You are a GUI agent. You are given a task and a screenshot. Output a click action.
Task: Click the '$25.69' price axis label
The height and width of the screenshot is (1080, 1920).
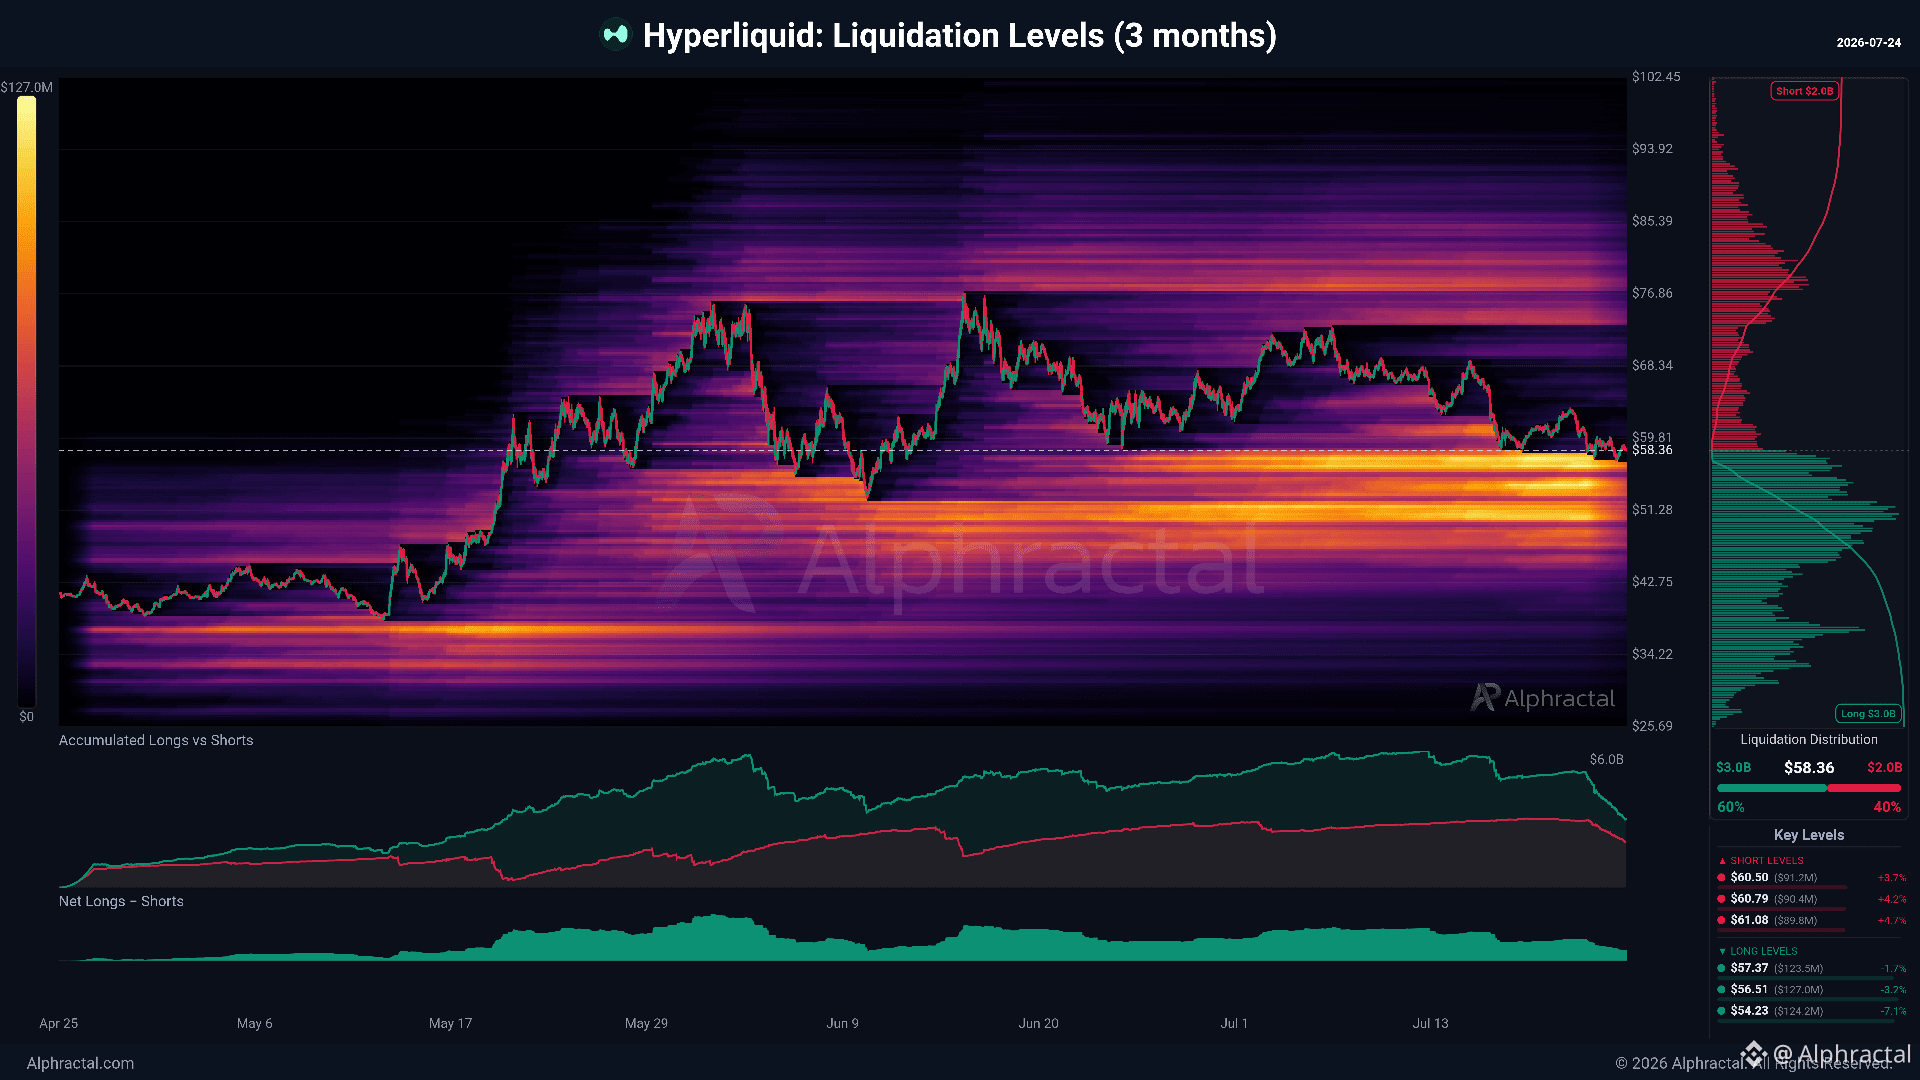pyautogui.click(x=1652, y=726)
